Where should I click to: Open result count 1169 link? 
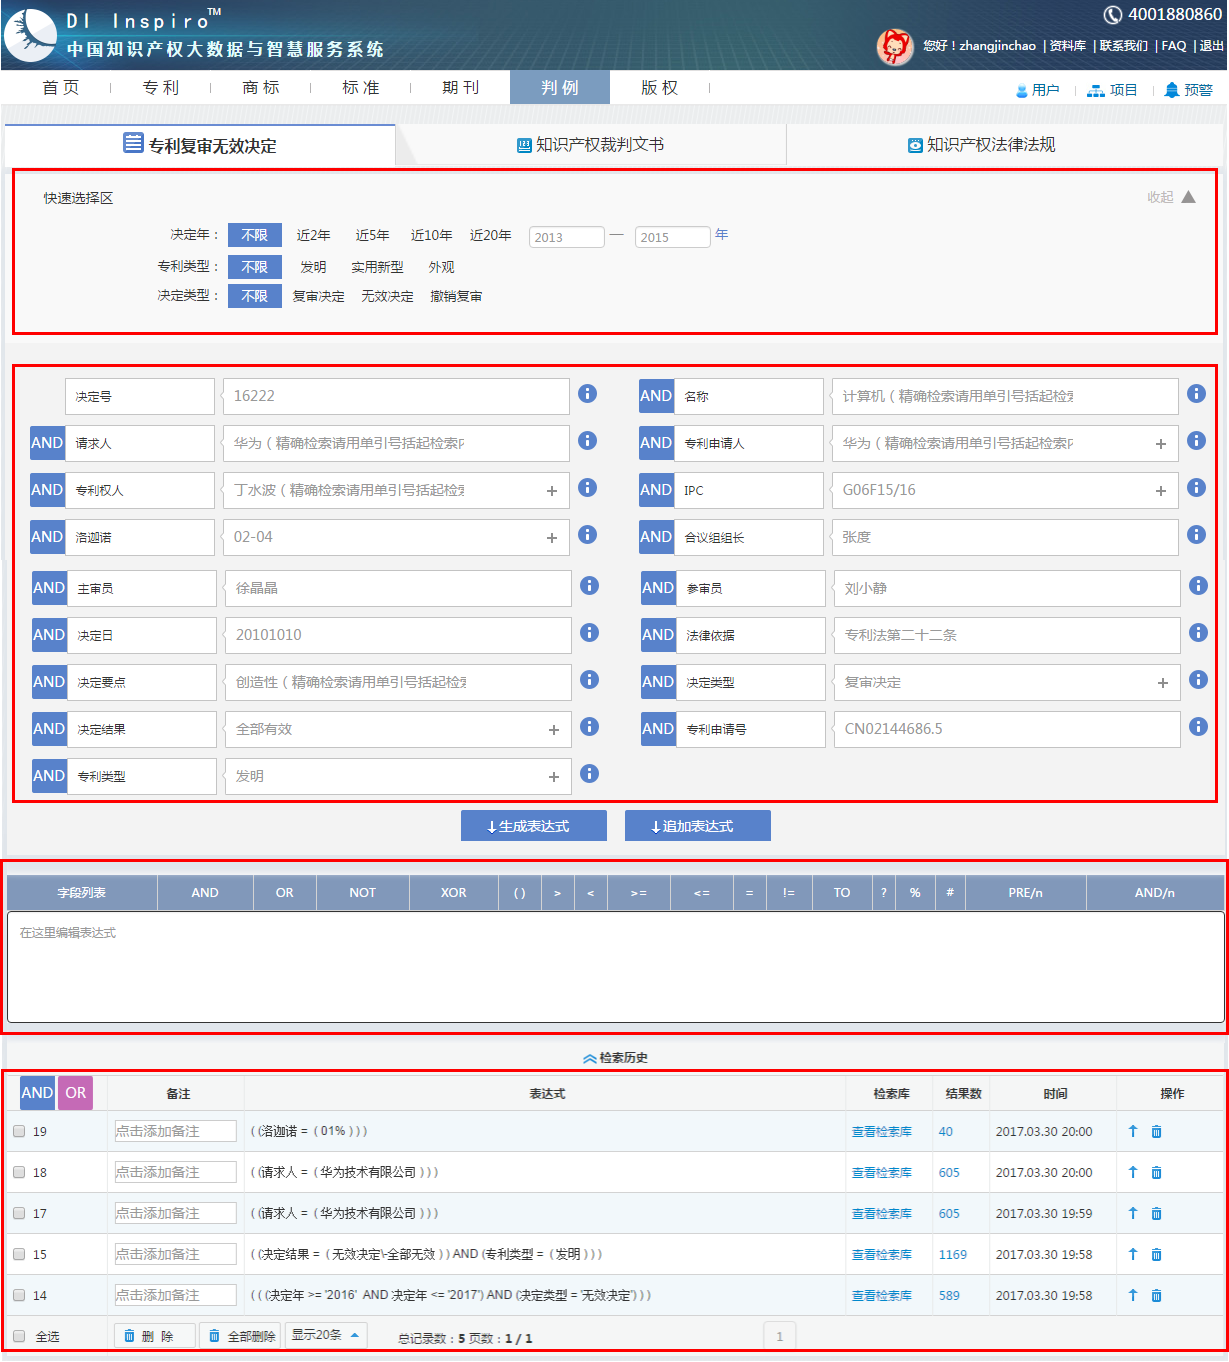tap(952, 1254)
